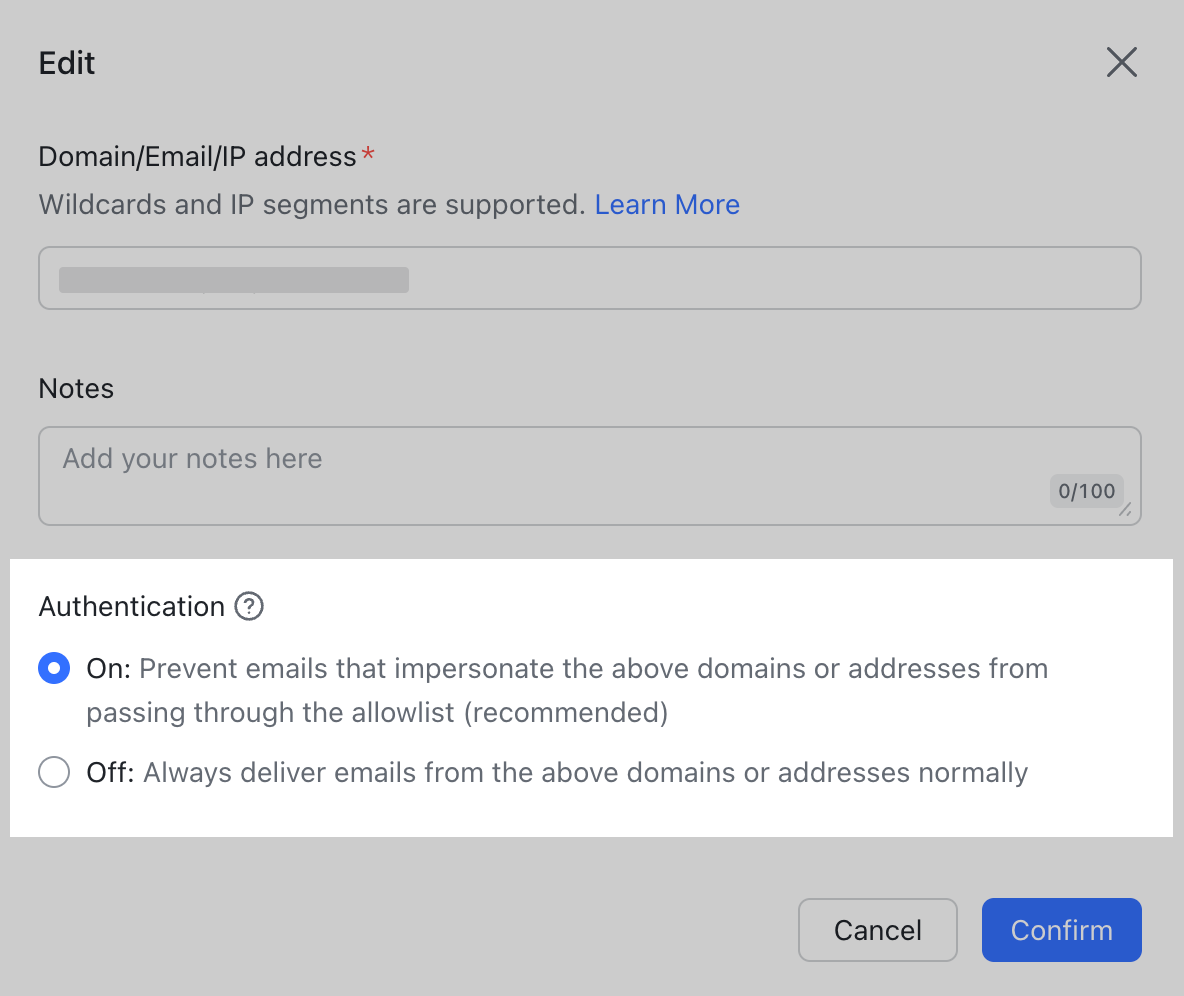Open the Learn More link

(667, 204)
